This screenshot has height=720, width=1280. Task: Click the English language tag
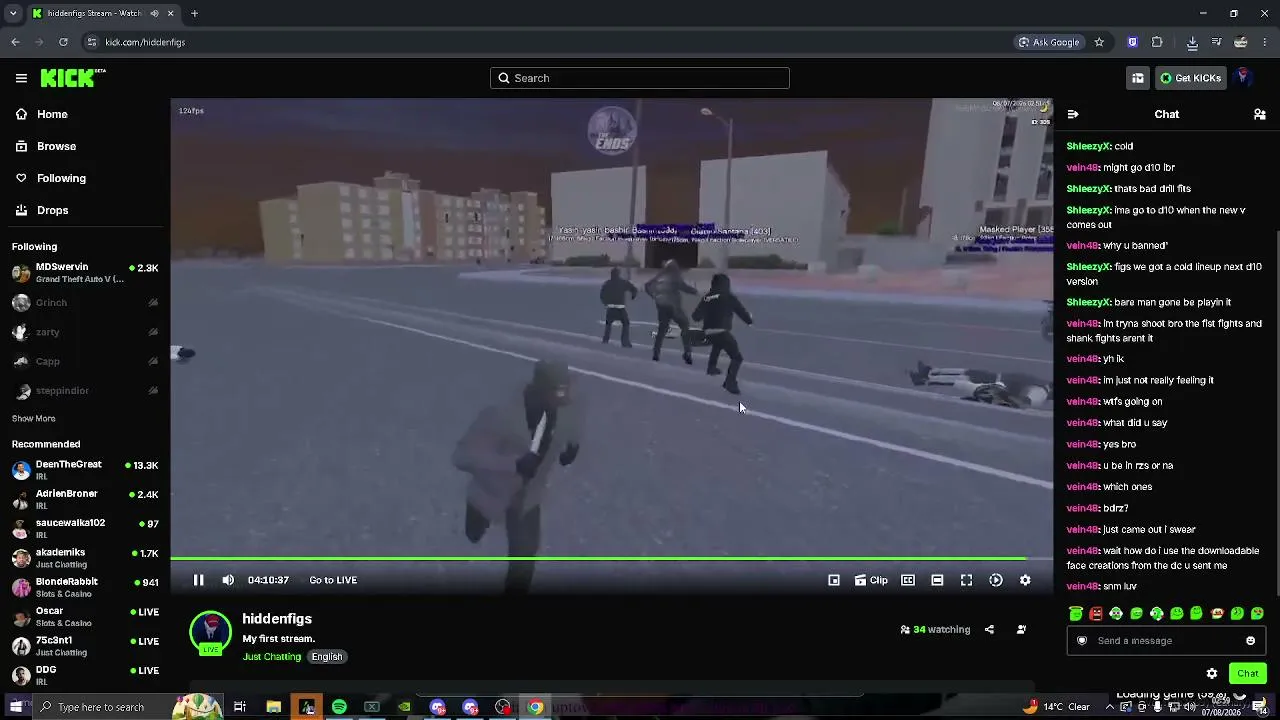327,657
